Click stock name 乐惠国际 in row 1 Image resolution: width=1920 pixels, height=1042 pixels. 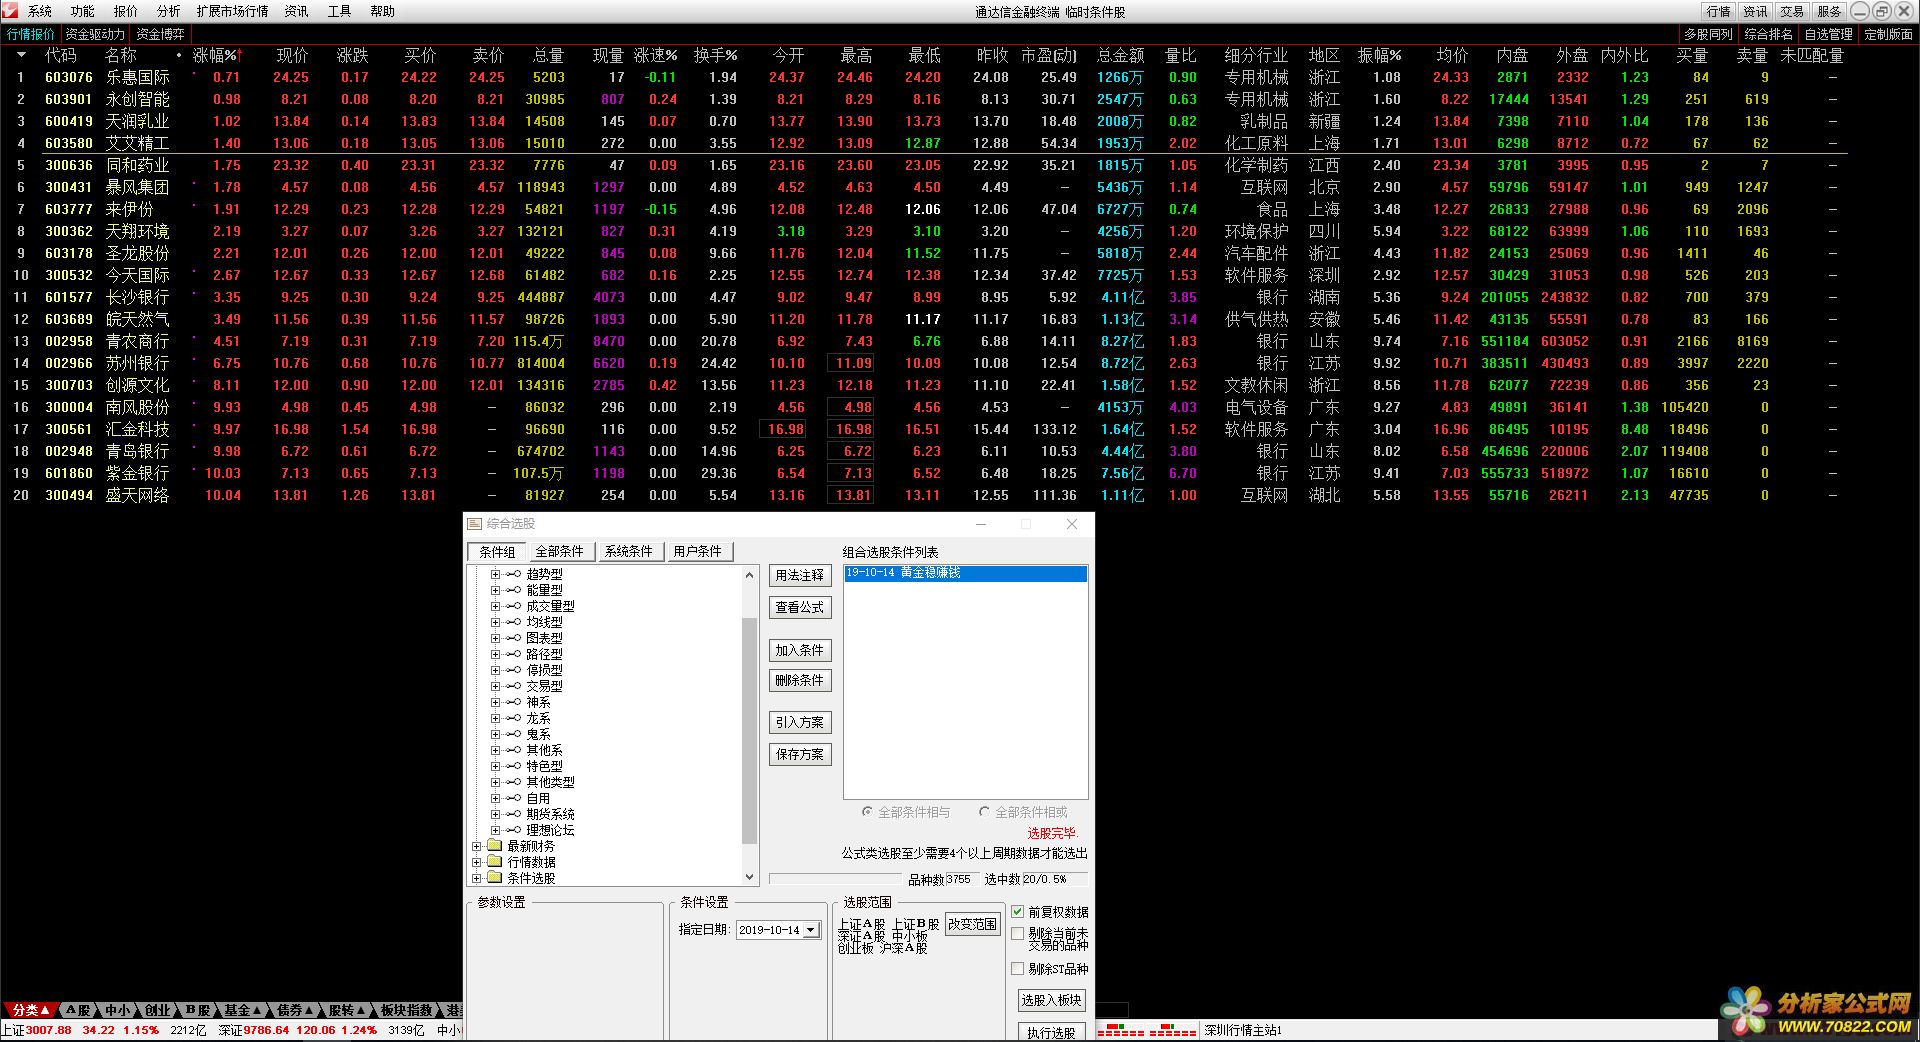coord(138,77)
